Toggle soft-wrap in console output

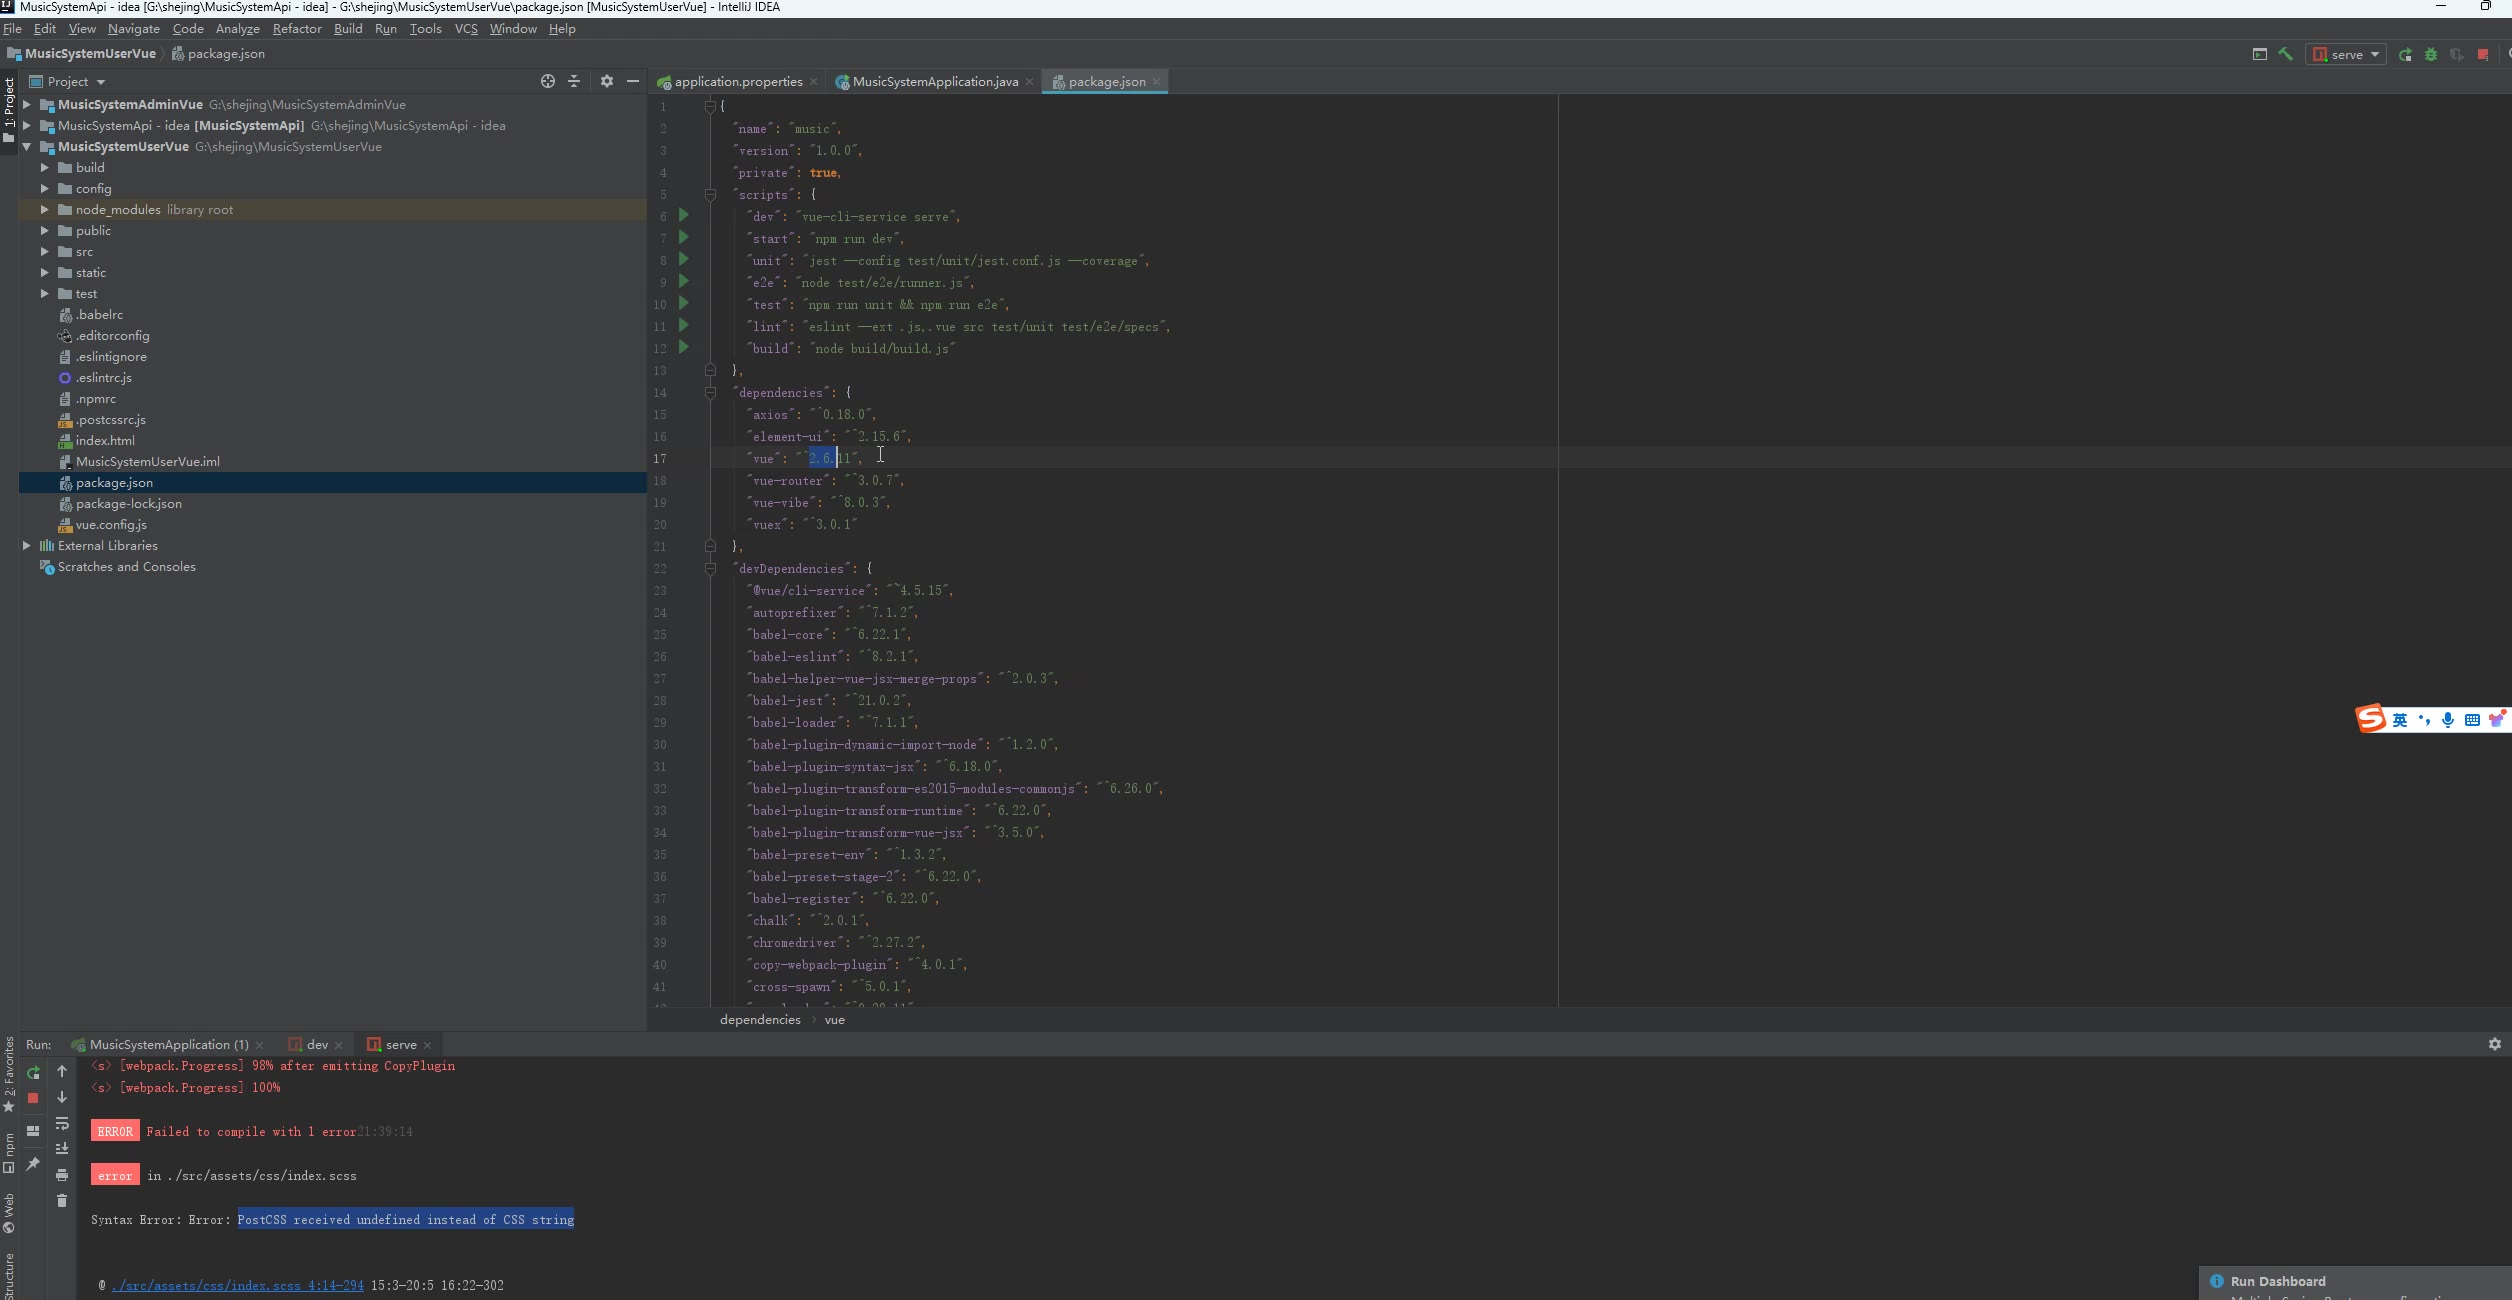[x=62, y=1123]
